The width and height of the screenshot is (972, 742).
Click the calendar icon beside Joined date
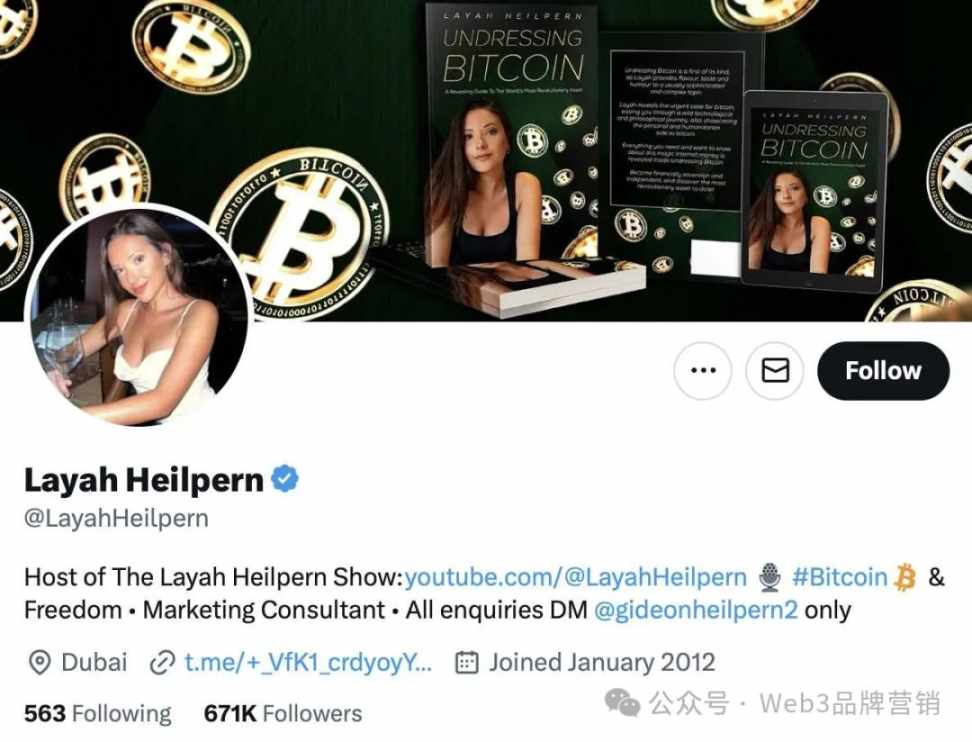point(467,663)
